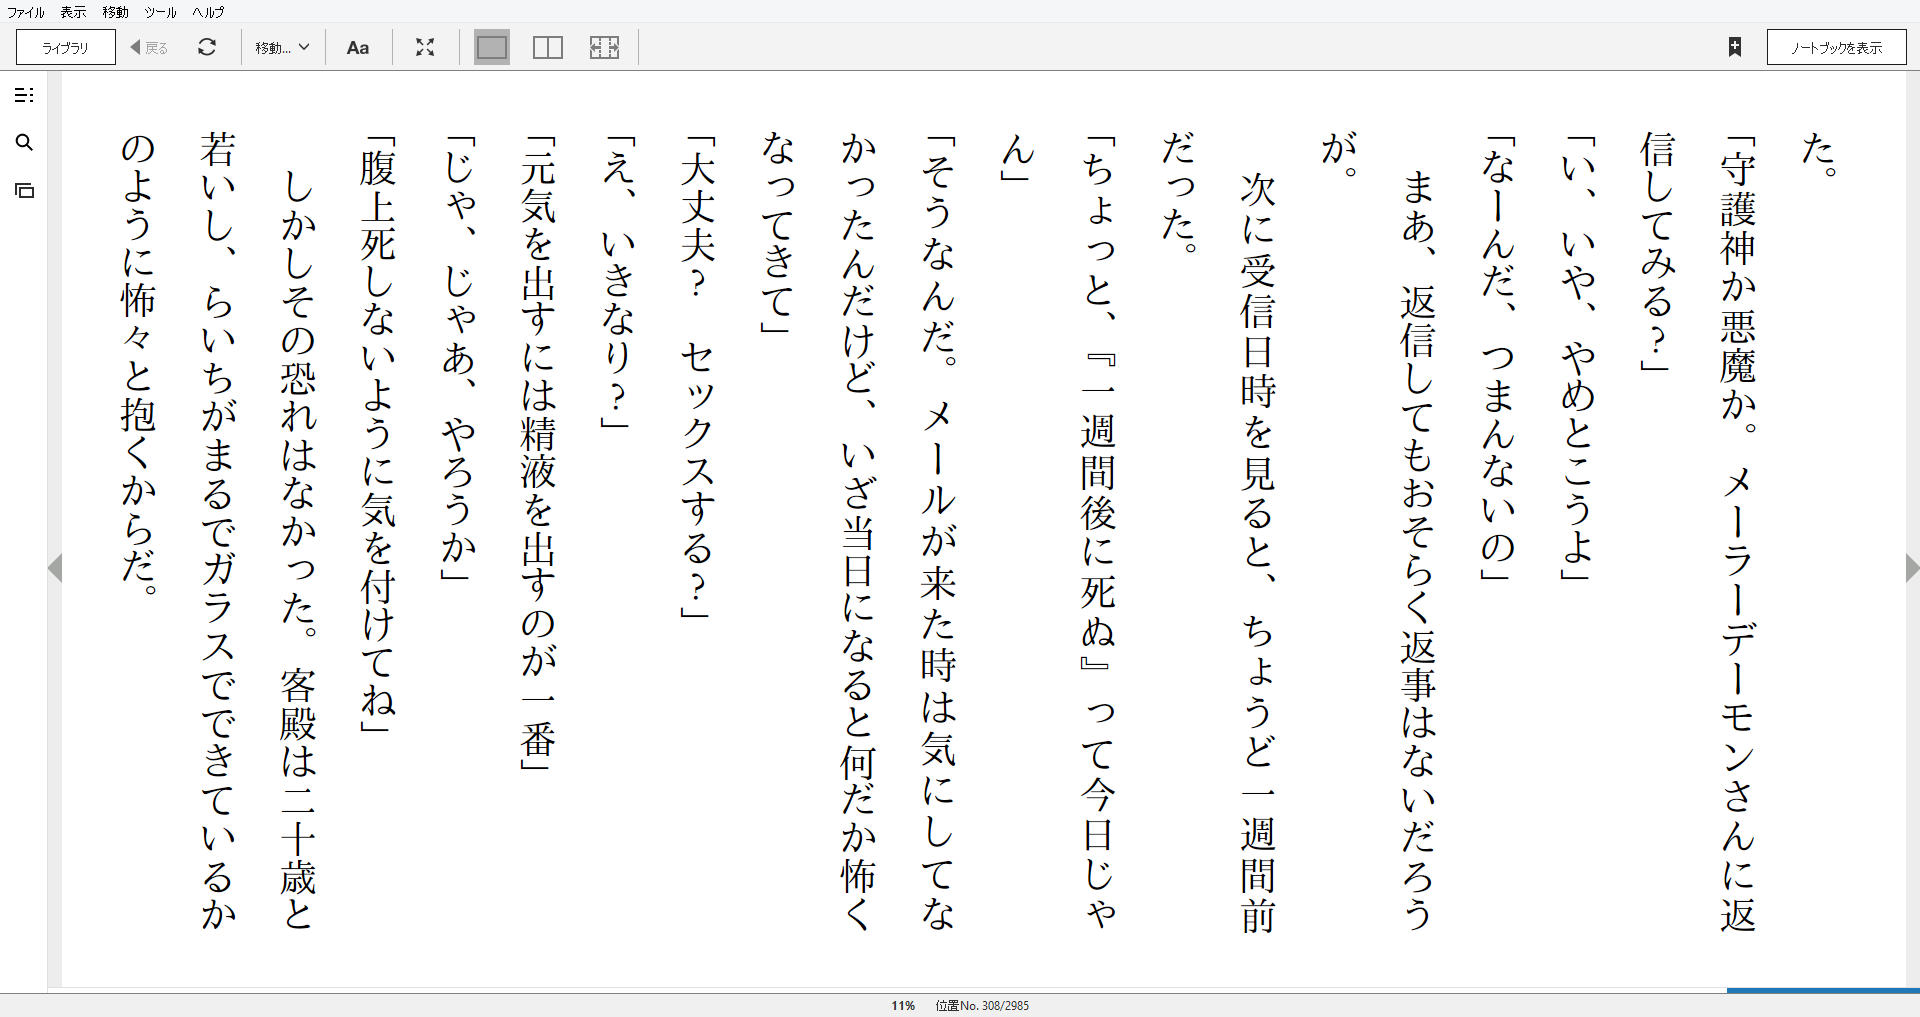1920x1017 pixels.
Task: Click the line starting 「そうなんだ。メールが来た時
Action: coord(938,534)
